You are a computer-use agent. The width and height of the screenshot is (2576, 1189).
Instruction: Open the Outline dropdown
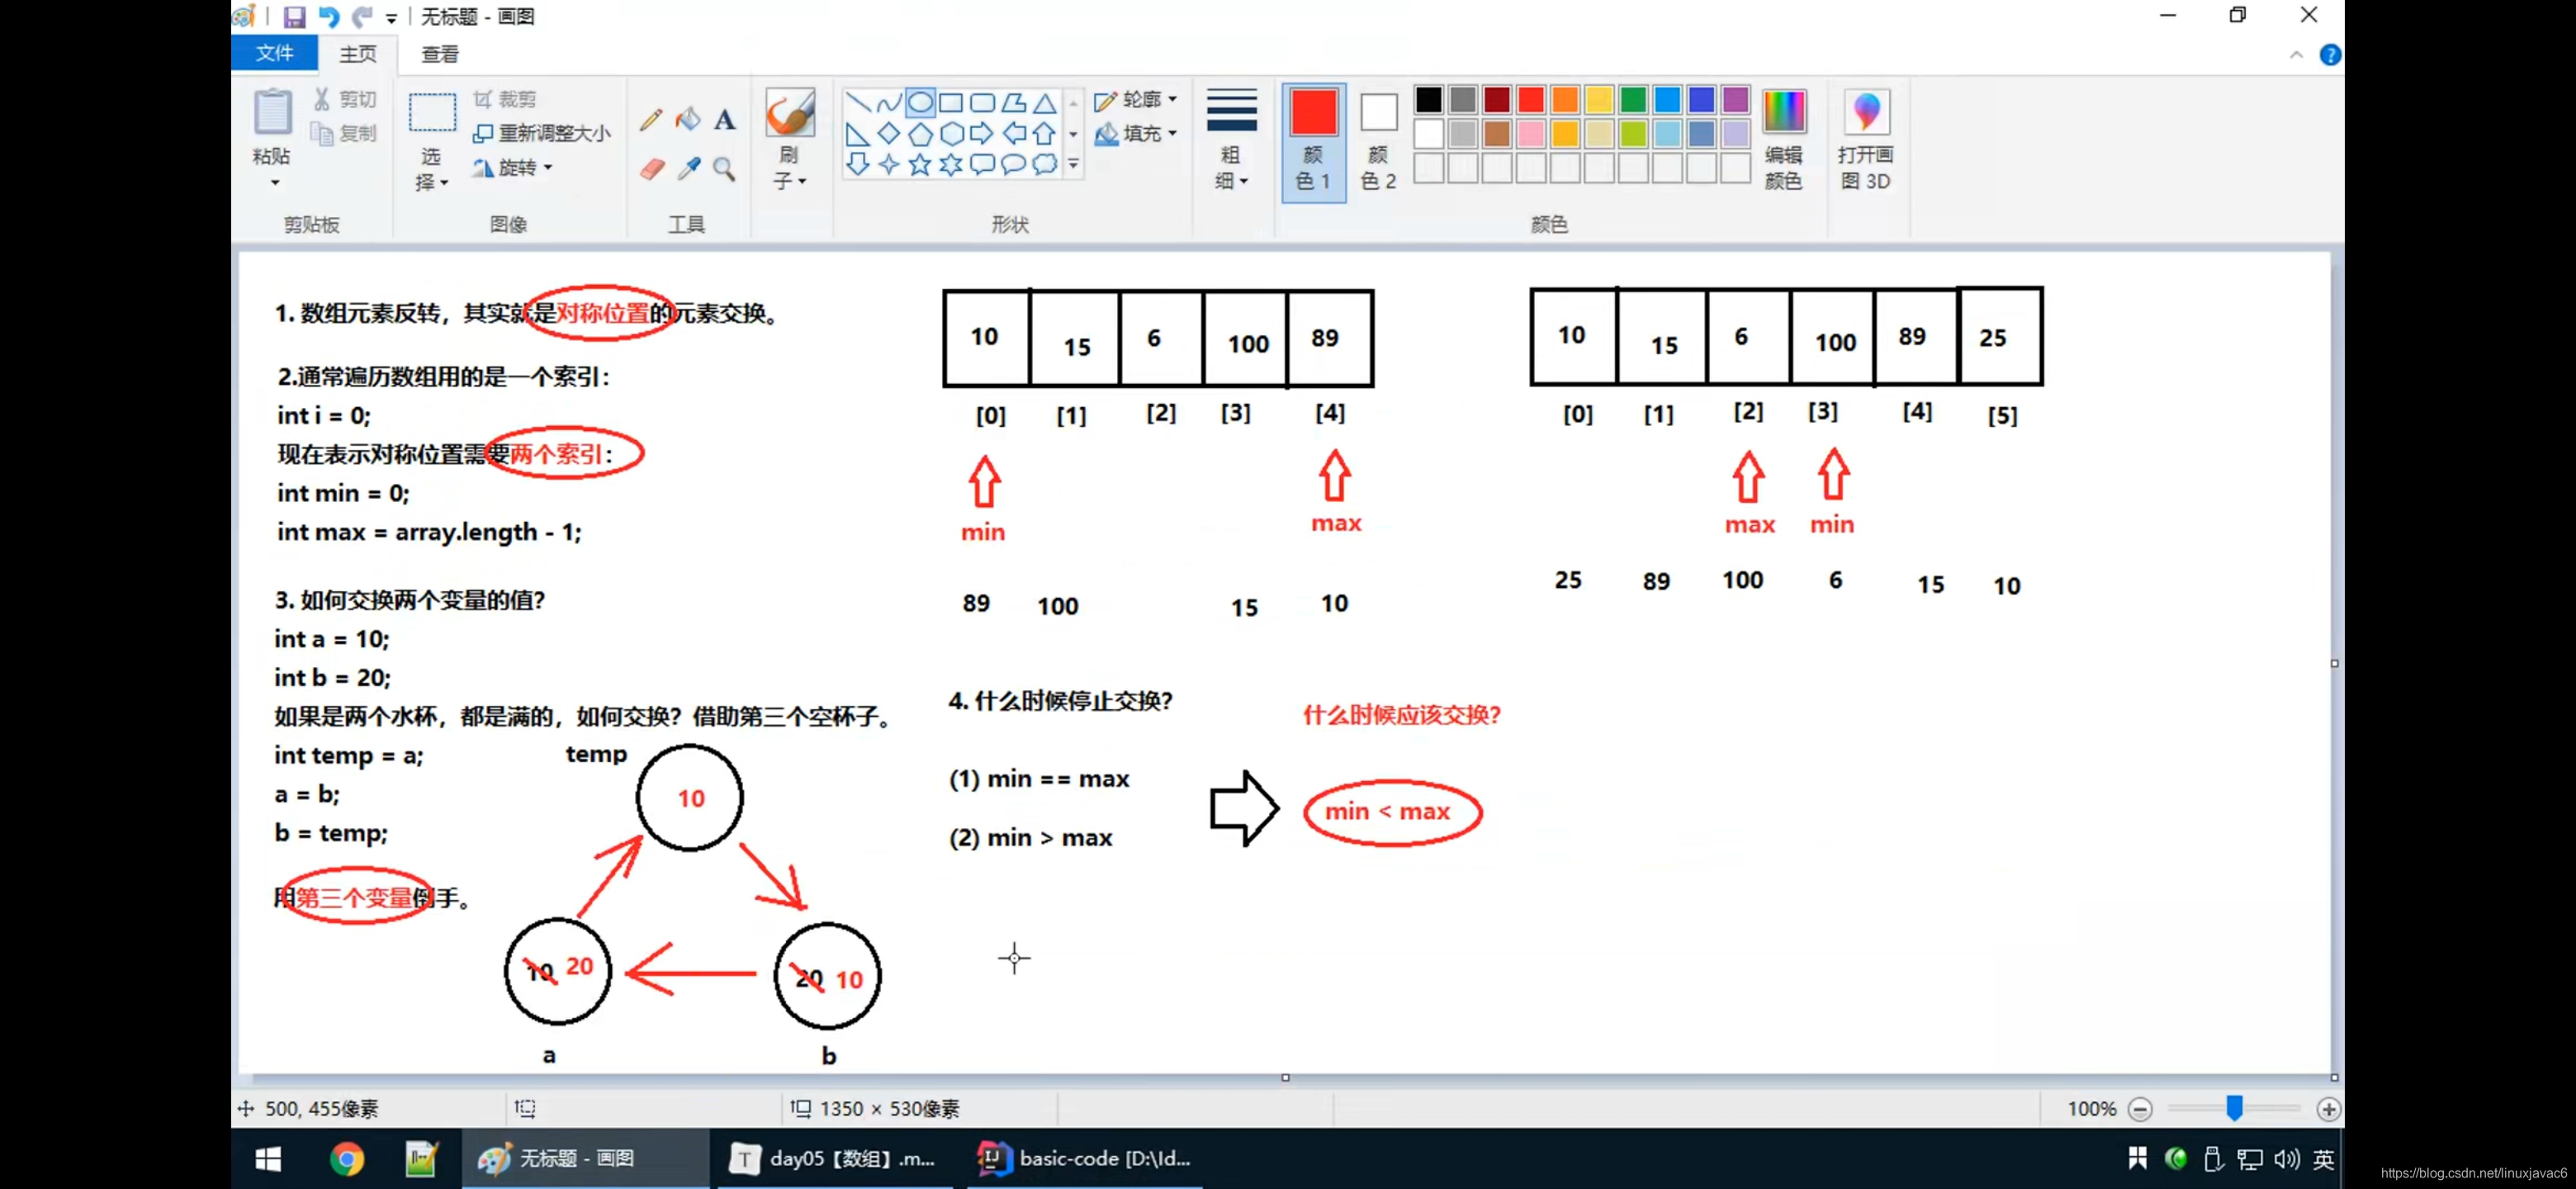[1136, 100]
